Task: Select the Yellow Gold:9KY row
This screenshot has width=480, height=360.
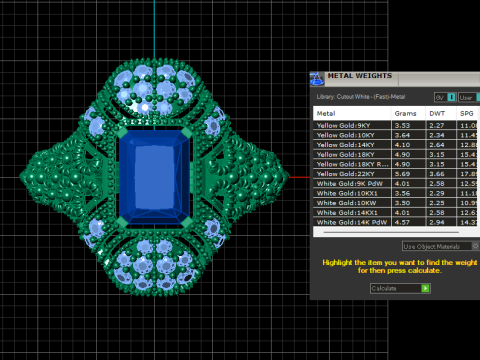Action: [396, 125]
